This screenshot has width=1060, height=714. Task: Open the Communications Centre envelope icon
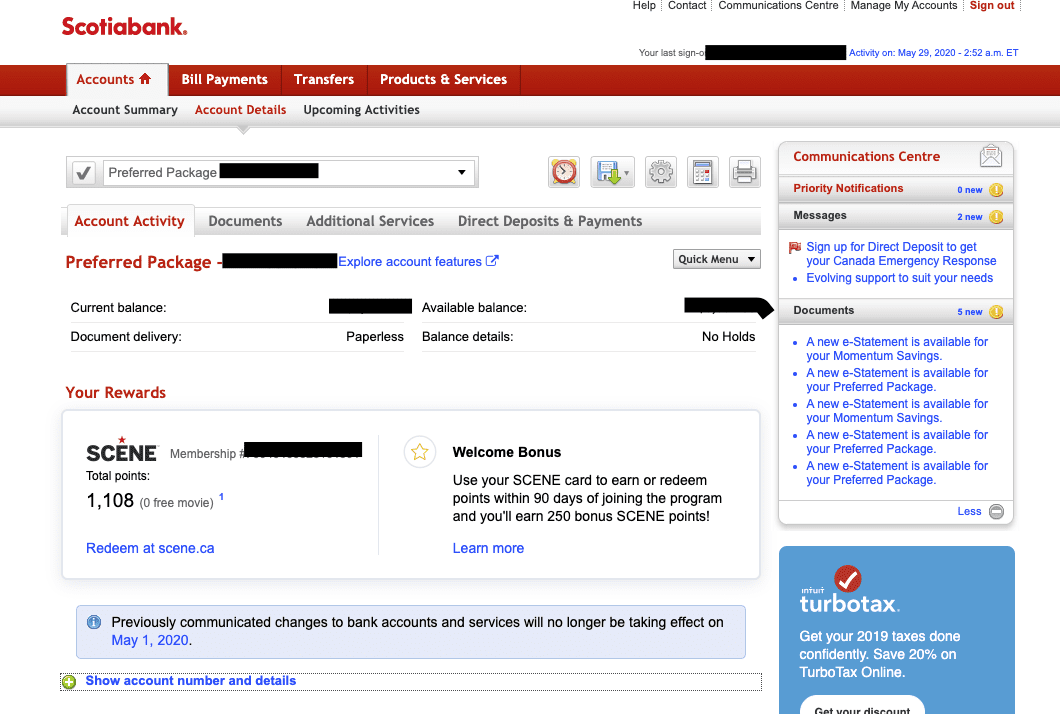990,156
